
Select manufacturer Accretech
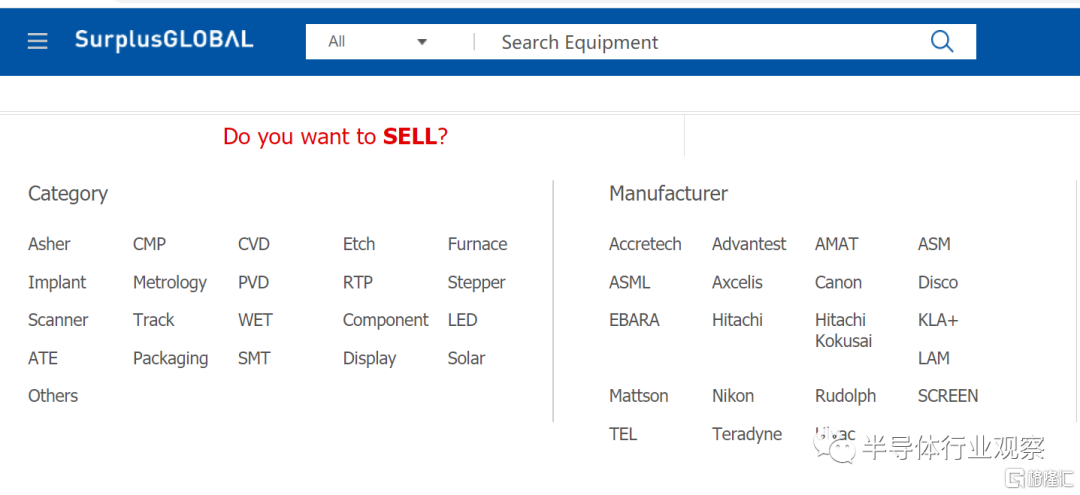[645, 244]
